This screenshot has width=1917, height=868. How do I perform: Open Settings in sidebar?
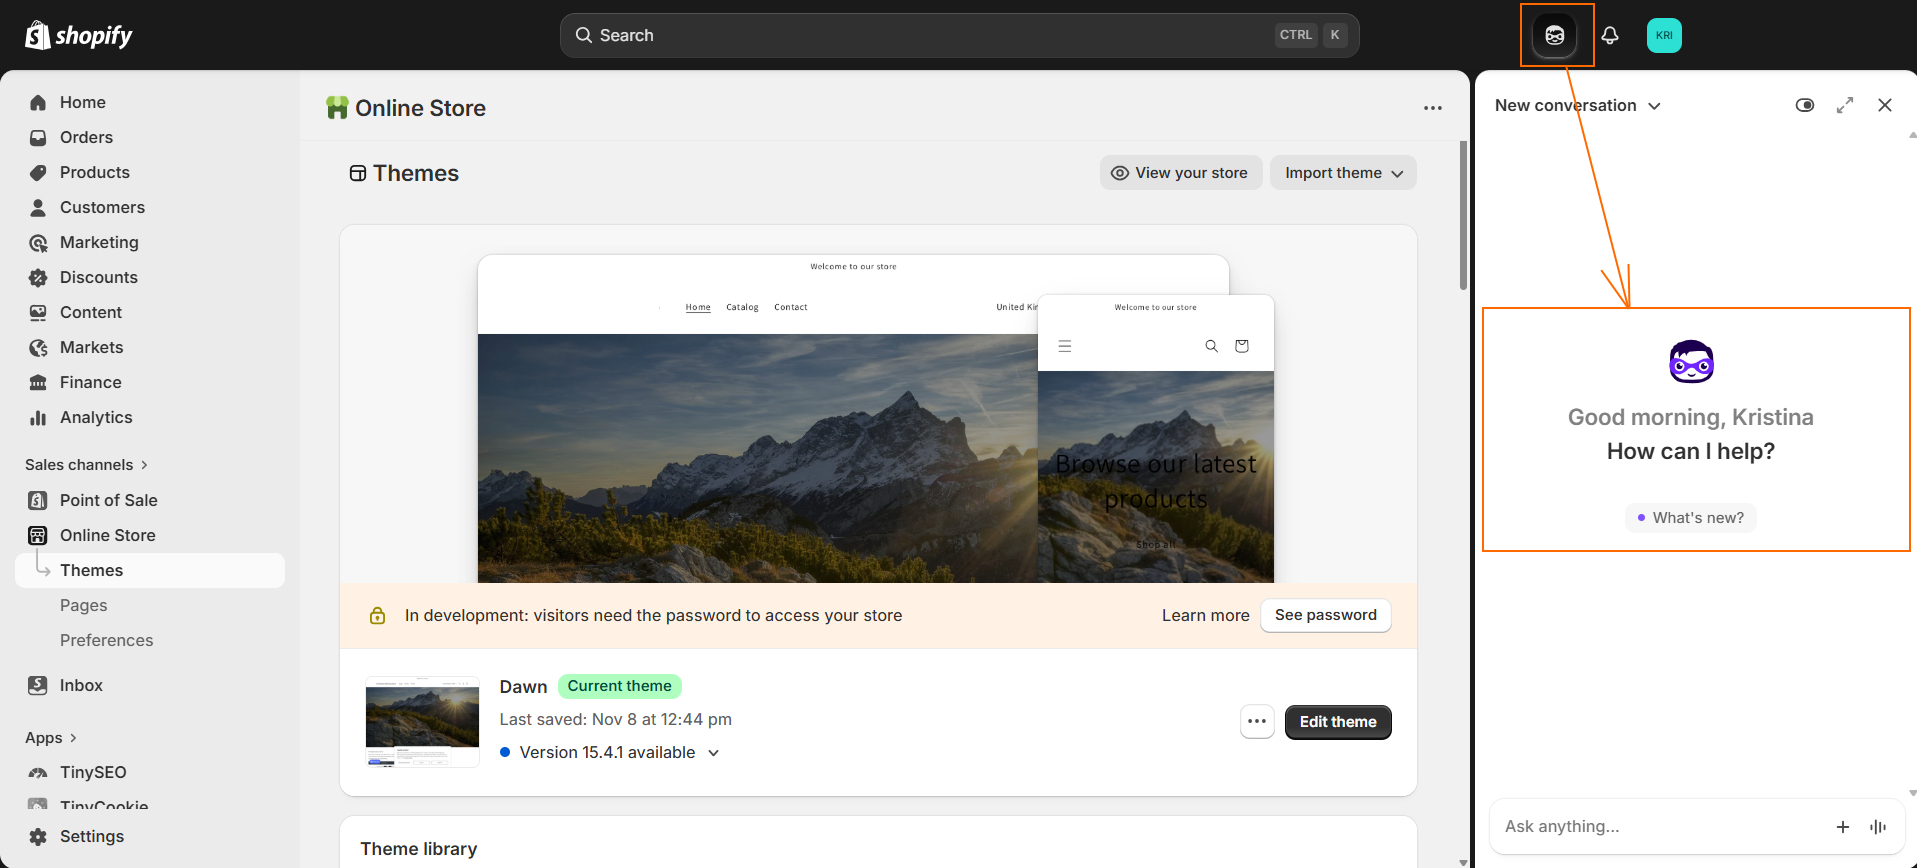[92, 836]
